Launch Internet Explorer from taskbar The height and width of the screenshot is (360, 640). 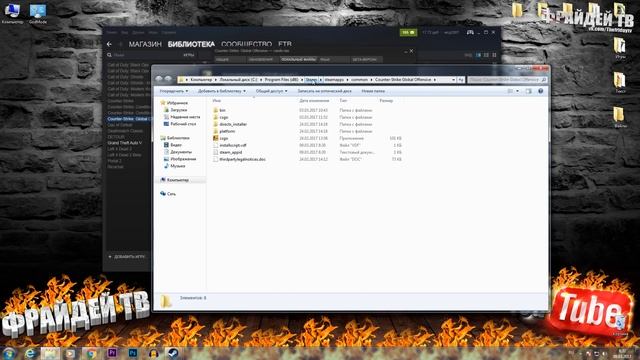coord(31,353)
